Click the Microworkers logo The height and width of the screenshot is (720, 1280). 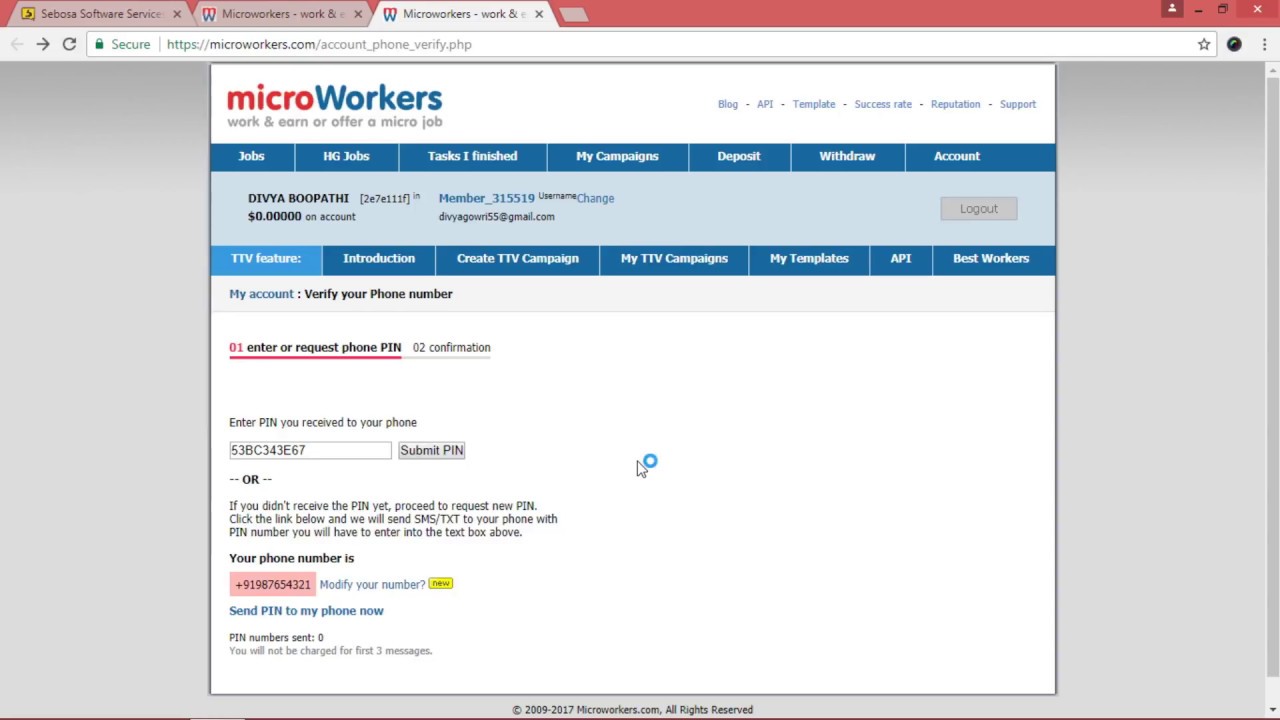tap(334, 106)
